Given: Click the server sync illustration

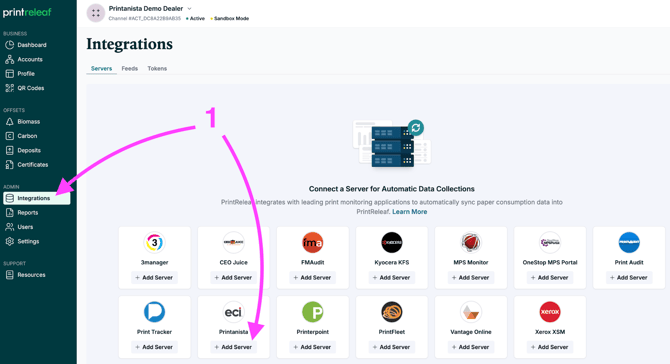Looking at the screenshot, I should 392,144.
